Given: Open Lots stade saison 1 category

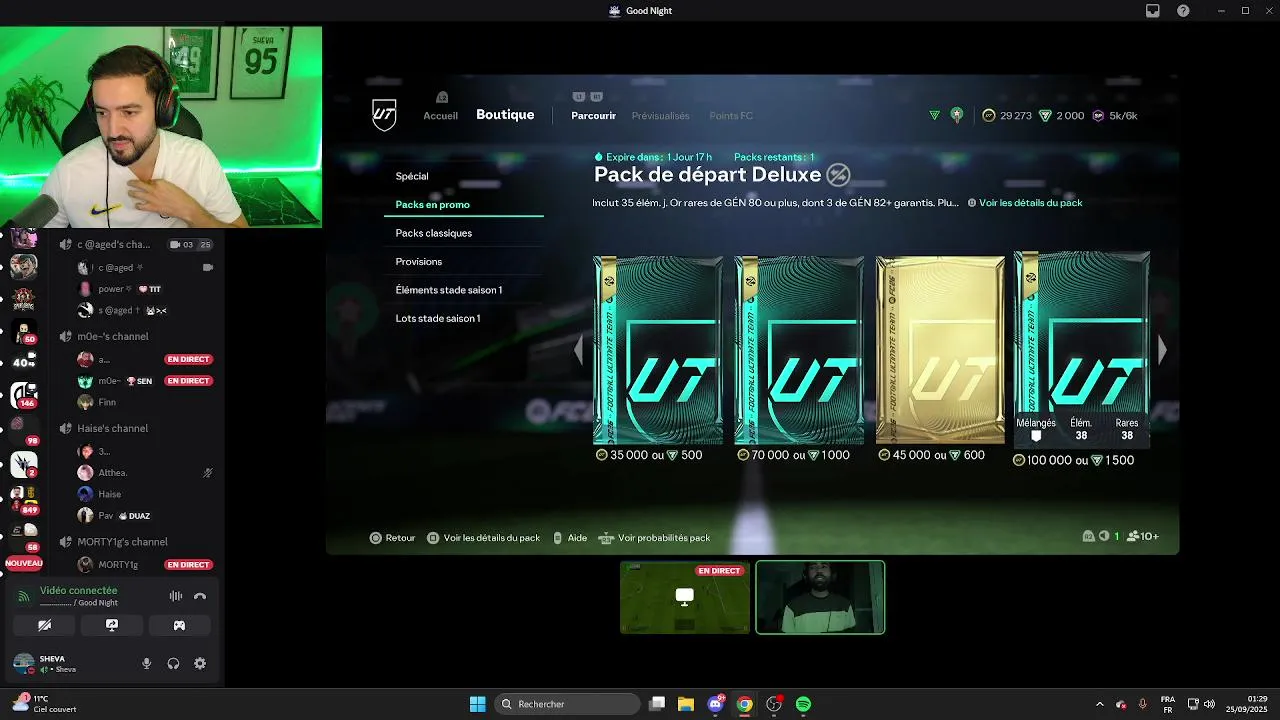Looking at the screenshot, I should (438, 318).
